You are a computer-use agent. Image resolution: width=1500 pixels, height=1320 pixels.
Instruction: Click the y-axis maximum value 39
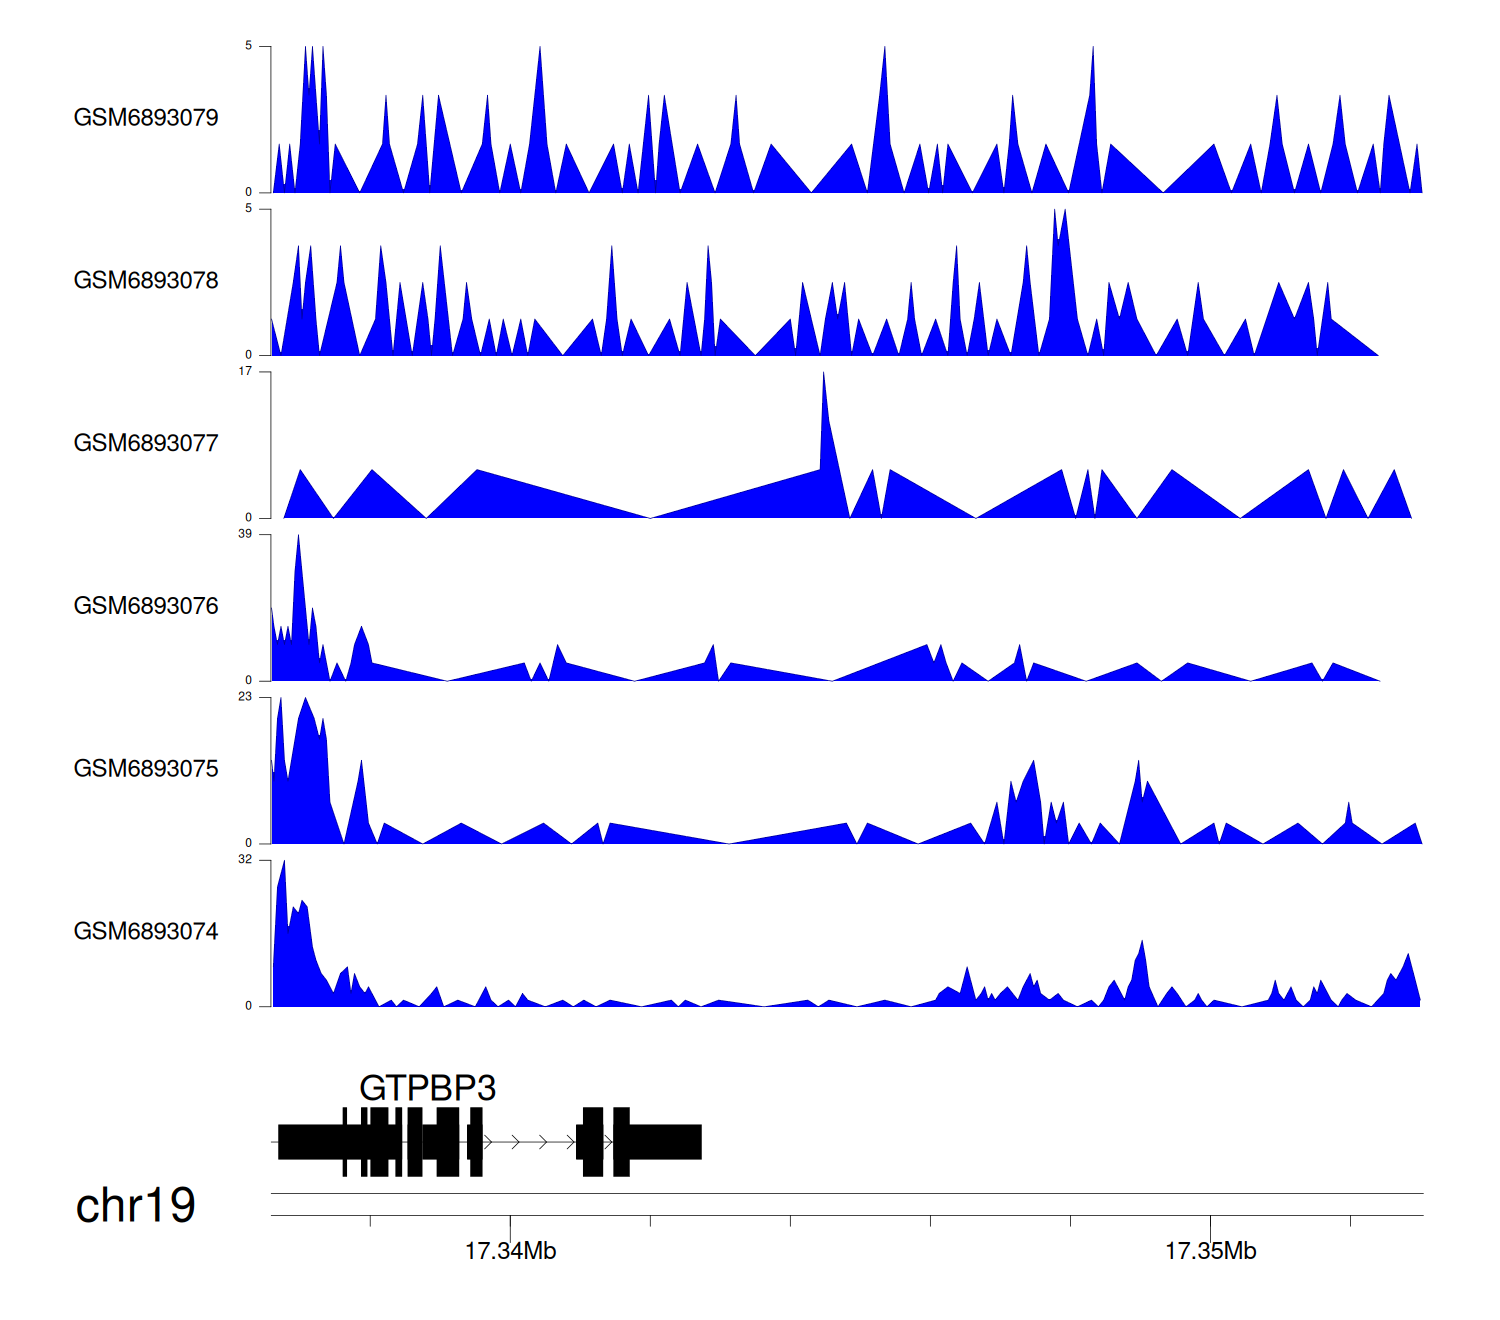point(245,534)
